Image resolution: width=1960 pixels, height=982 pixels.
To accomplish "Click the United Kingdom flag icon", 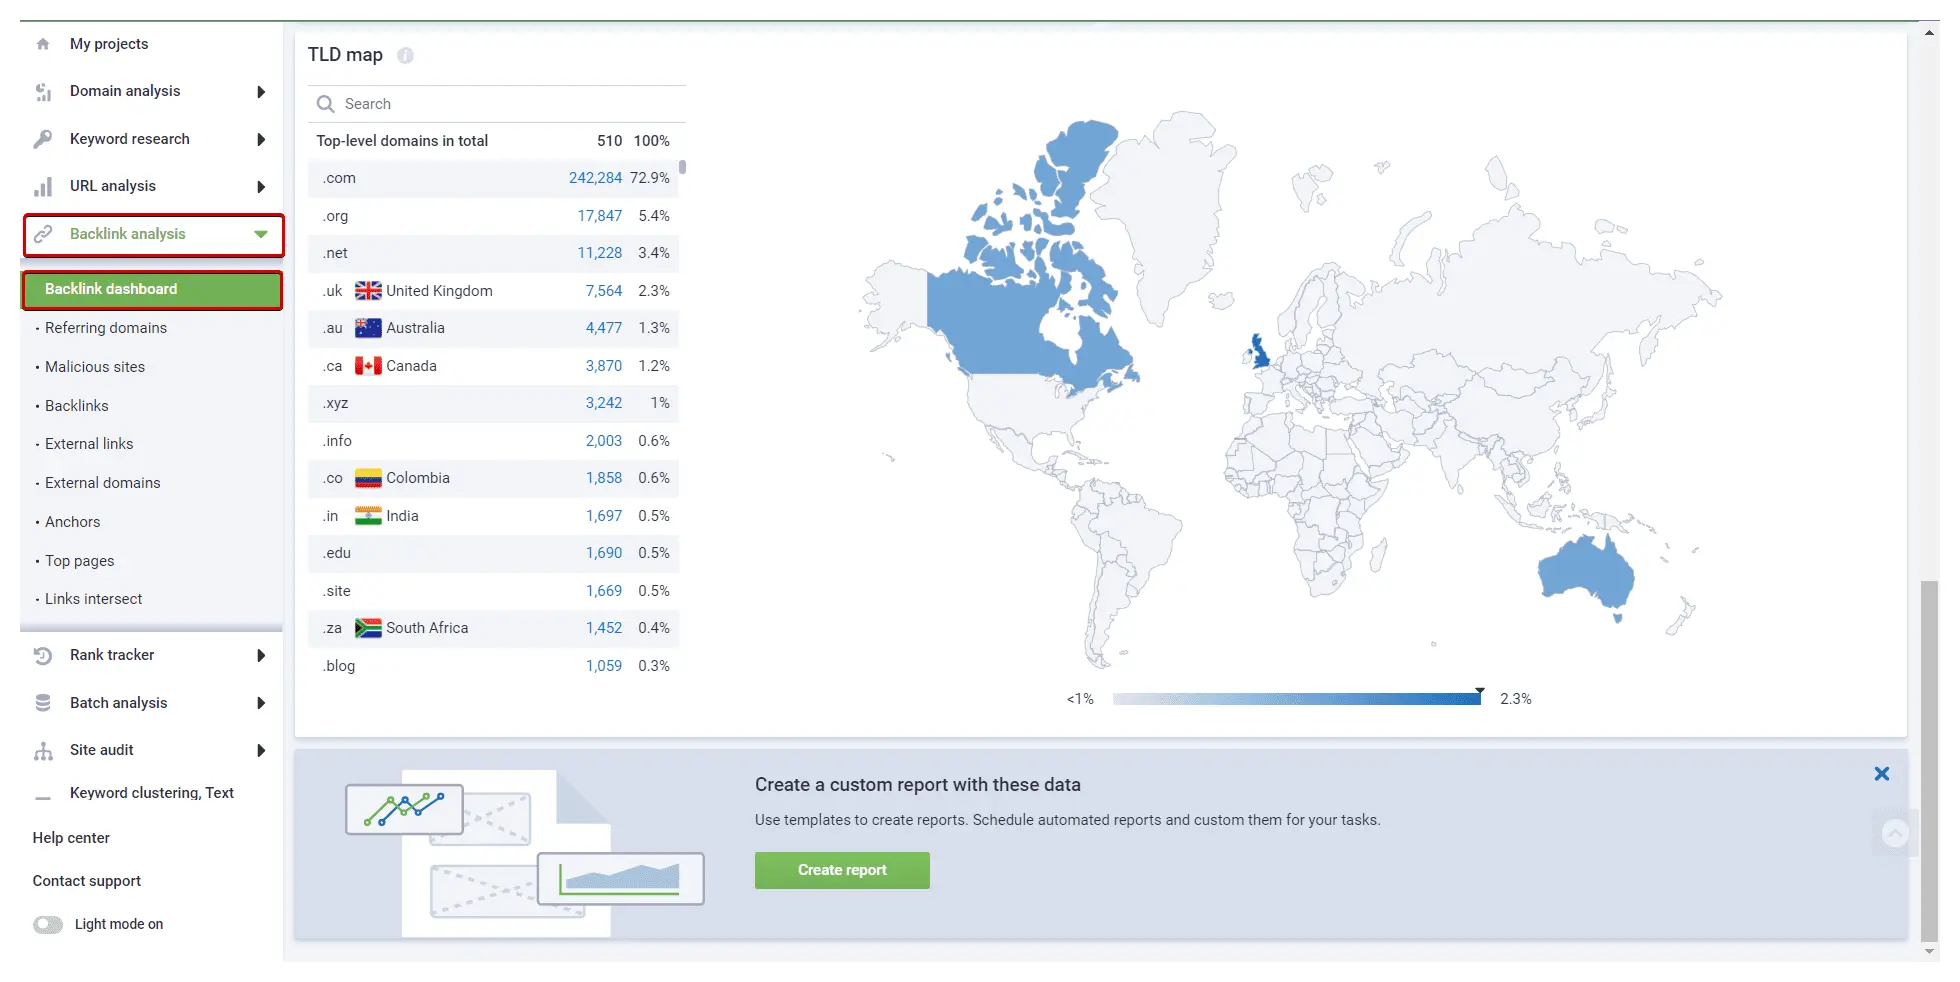I will [368, 291].
